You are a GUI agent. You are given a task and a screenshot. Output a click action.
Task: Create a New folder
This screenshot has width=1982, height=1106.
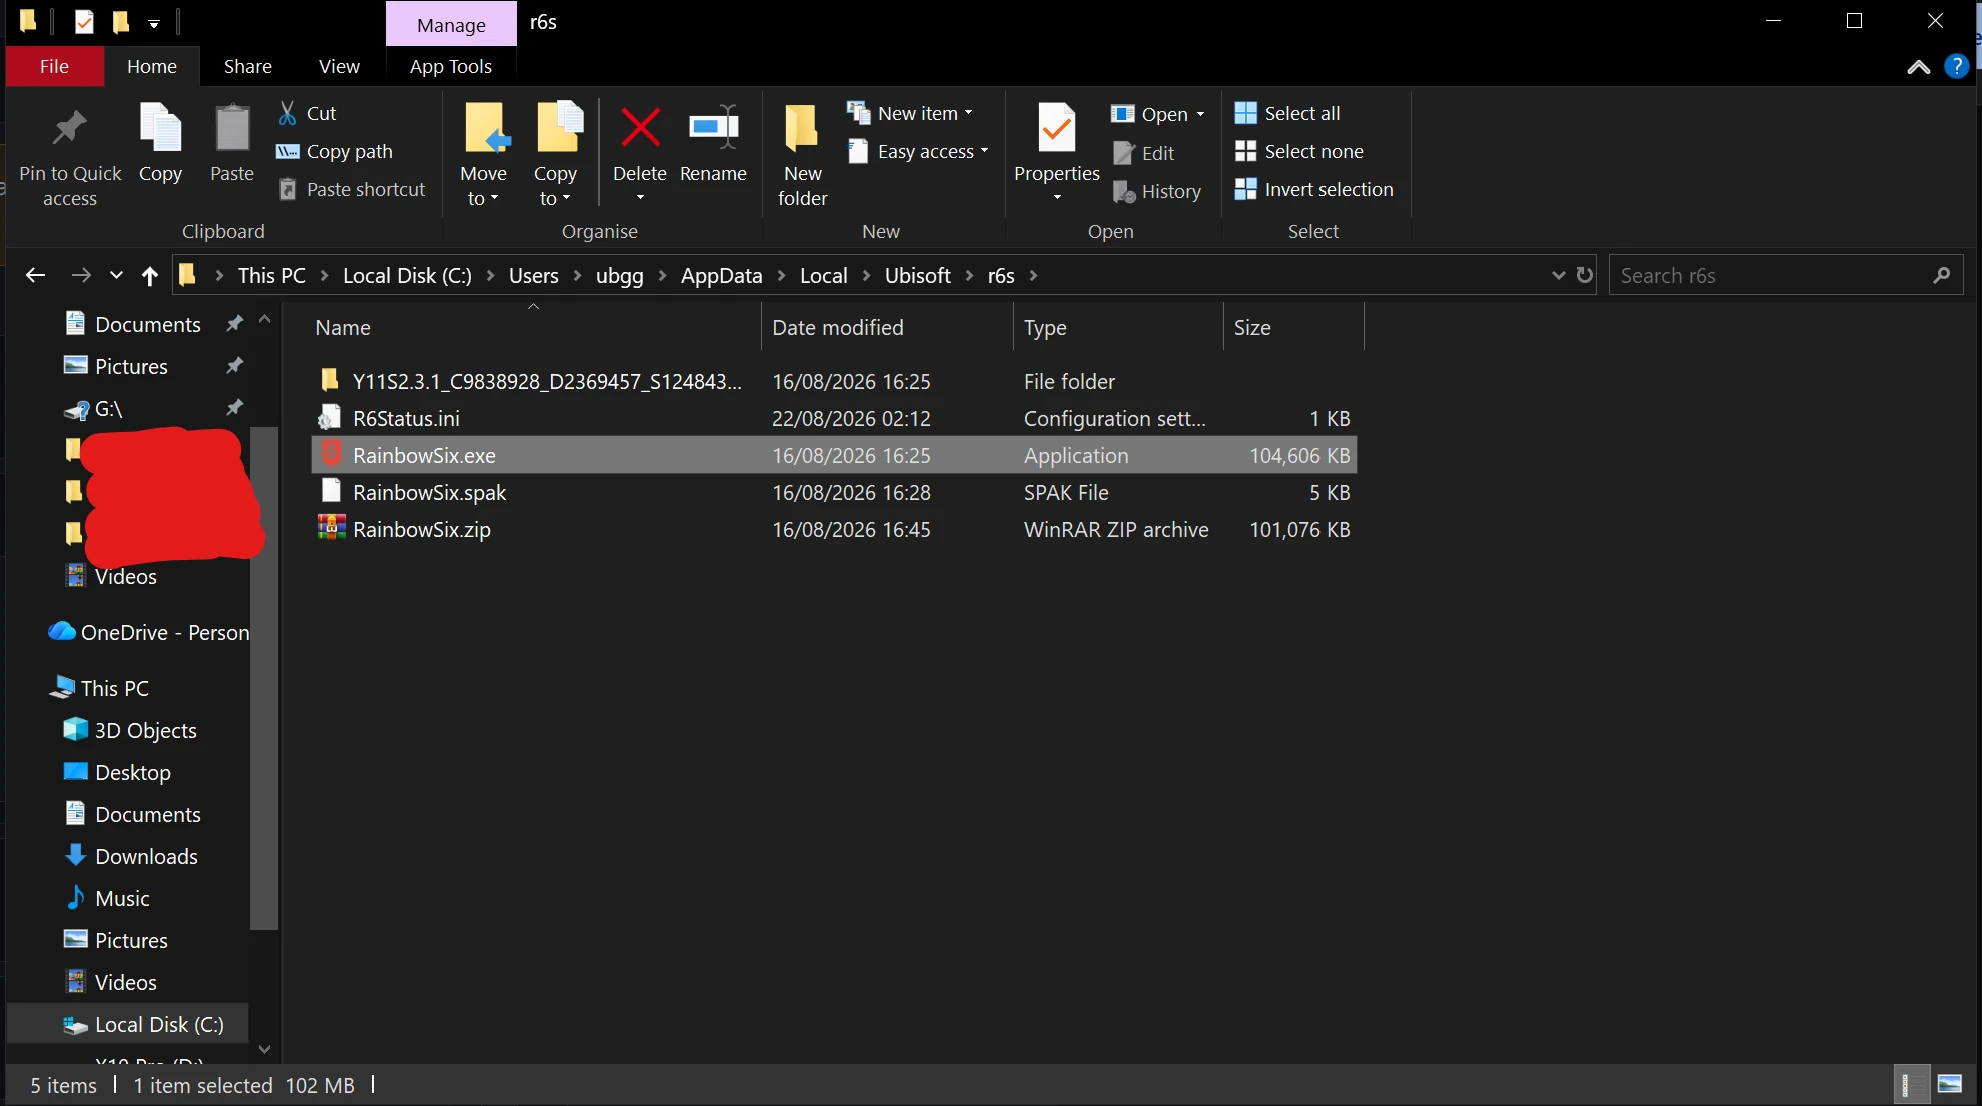(803, 155)
